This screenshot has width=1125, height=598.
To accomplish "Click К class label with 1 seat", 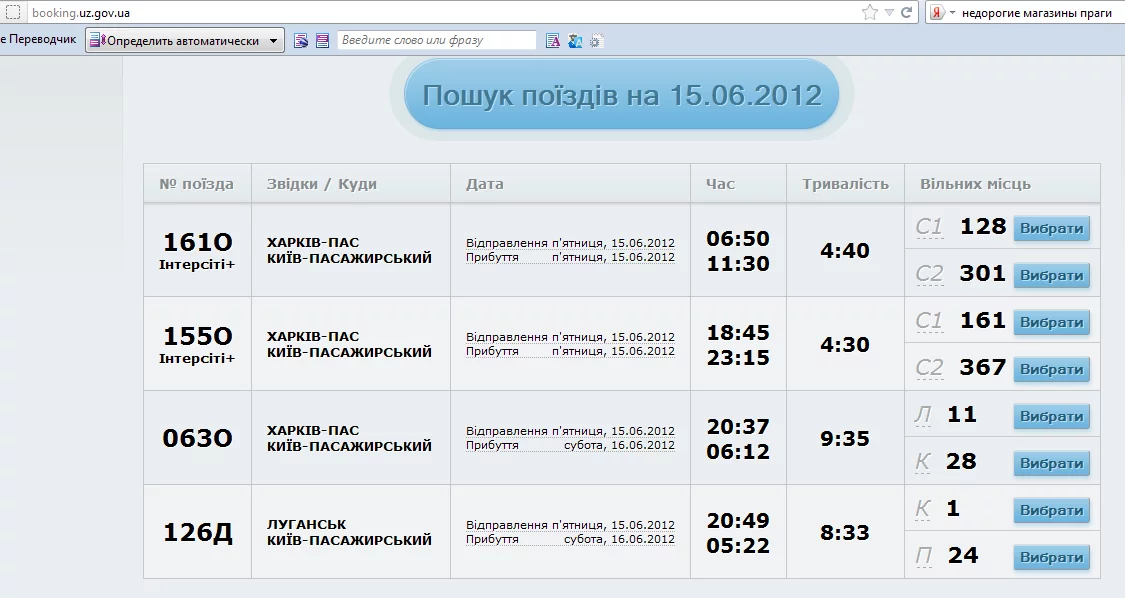I will coord(923,510).
